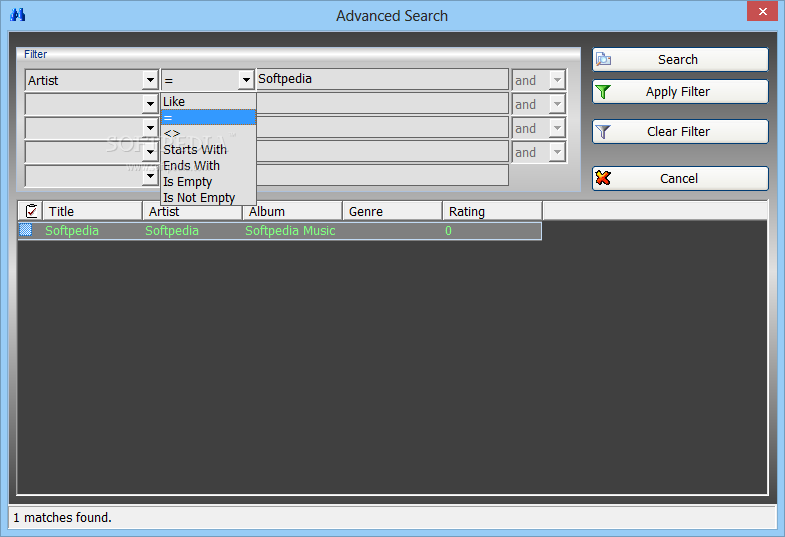Click the rating value 0 in results

[x=448, y=231]
